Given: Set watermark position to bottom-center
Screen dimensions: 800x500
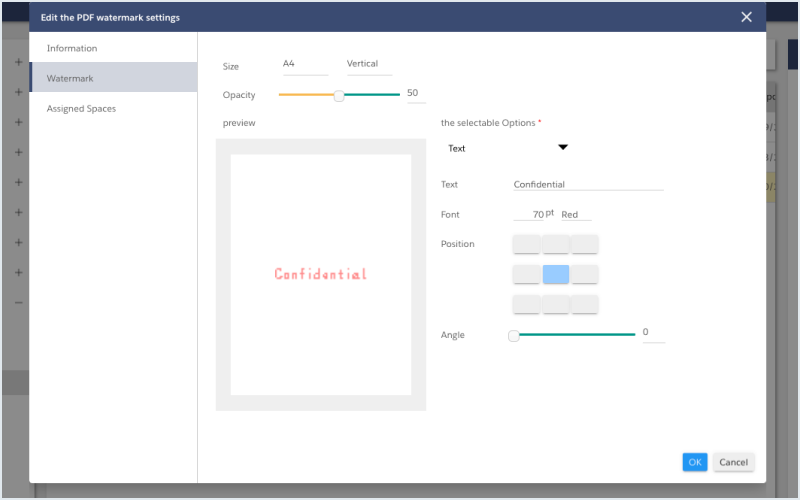Looking at the screenshot, I should pos(556,305).
